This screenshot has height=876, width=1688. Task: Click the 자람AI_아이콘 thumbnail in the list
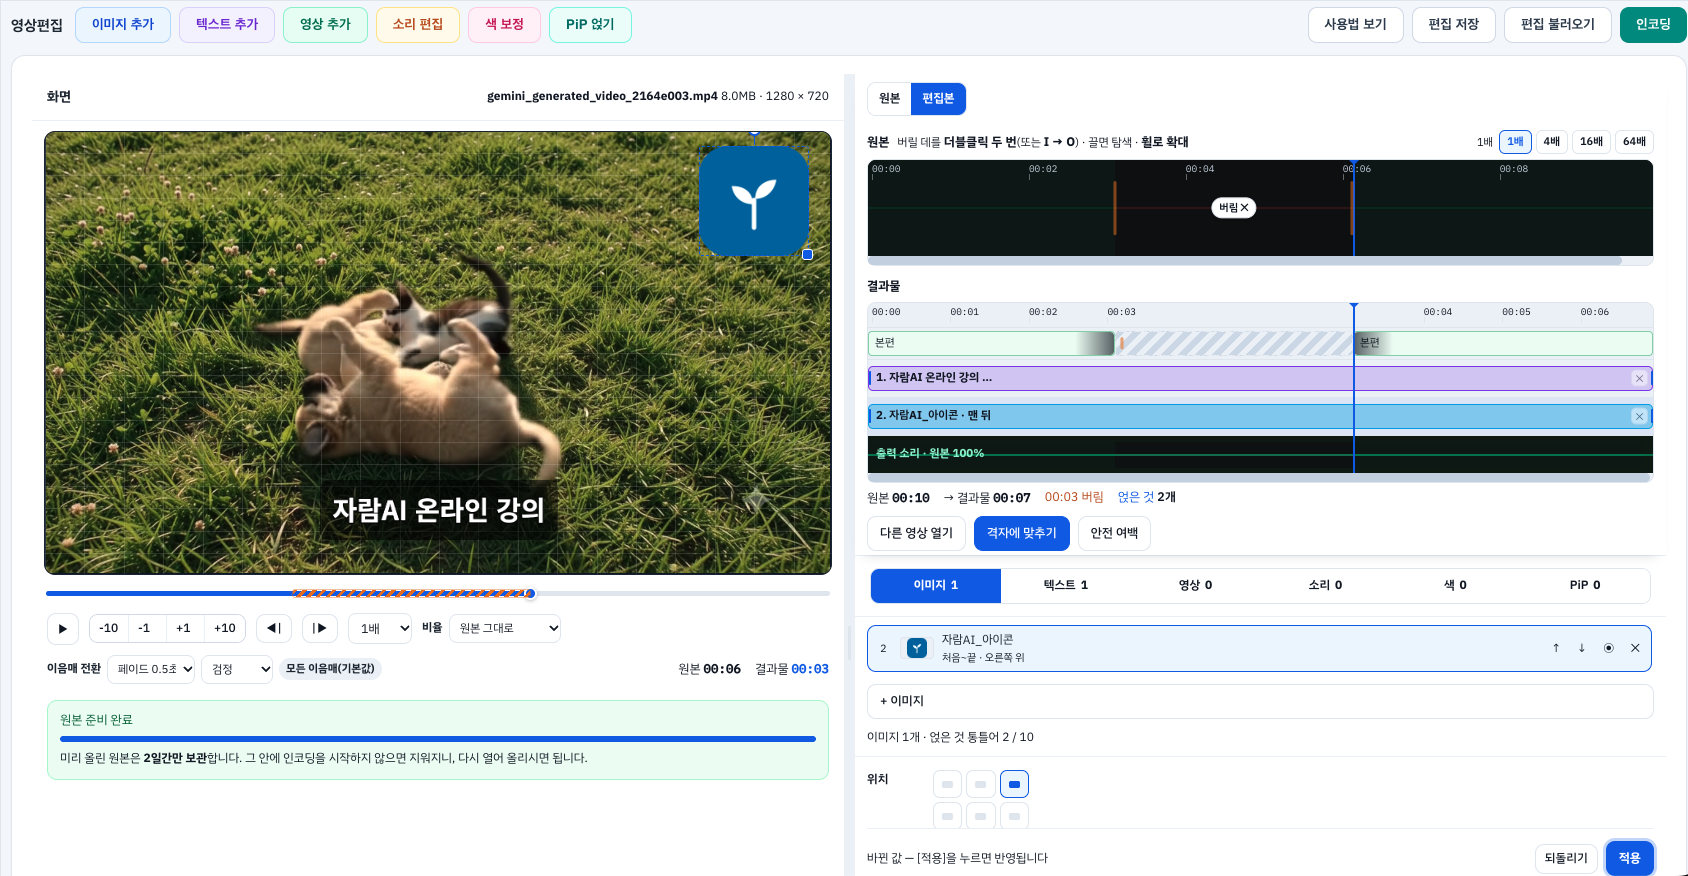click(916, 648)
